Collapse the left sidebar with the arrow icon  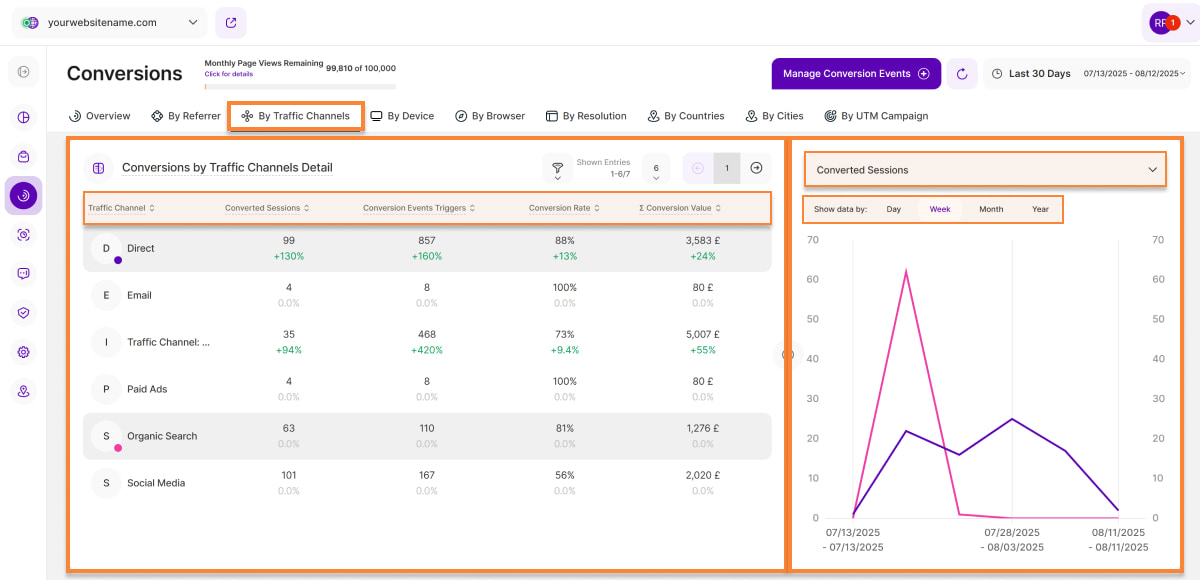[x=24, y=72]
